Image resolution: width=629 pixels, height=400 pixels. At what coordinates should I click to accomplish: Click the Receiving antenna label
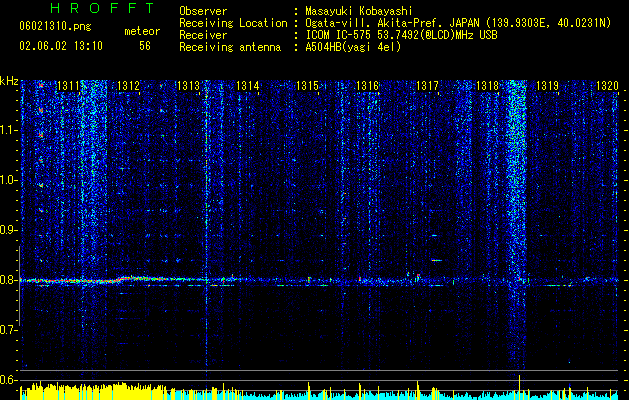(x=230, y=47)
